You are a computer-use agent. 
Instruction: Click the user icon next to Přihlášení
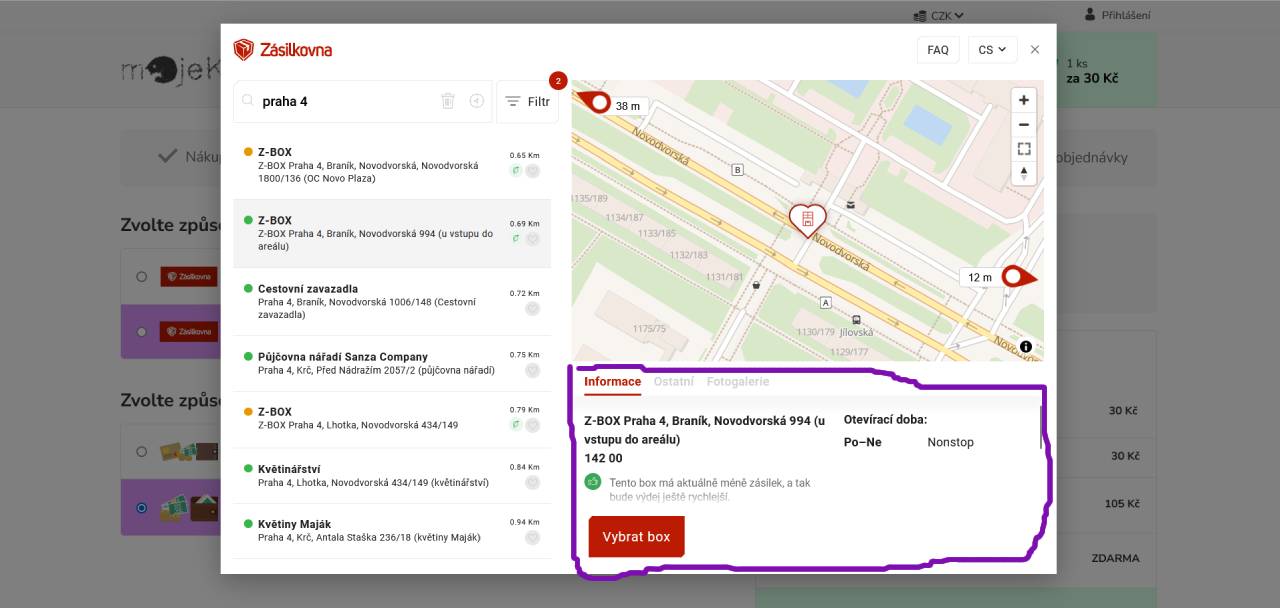1090,15
